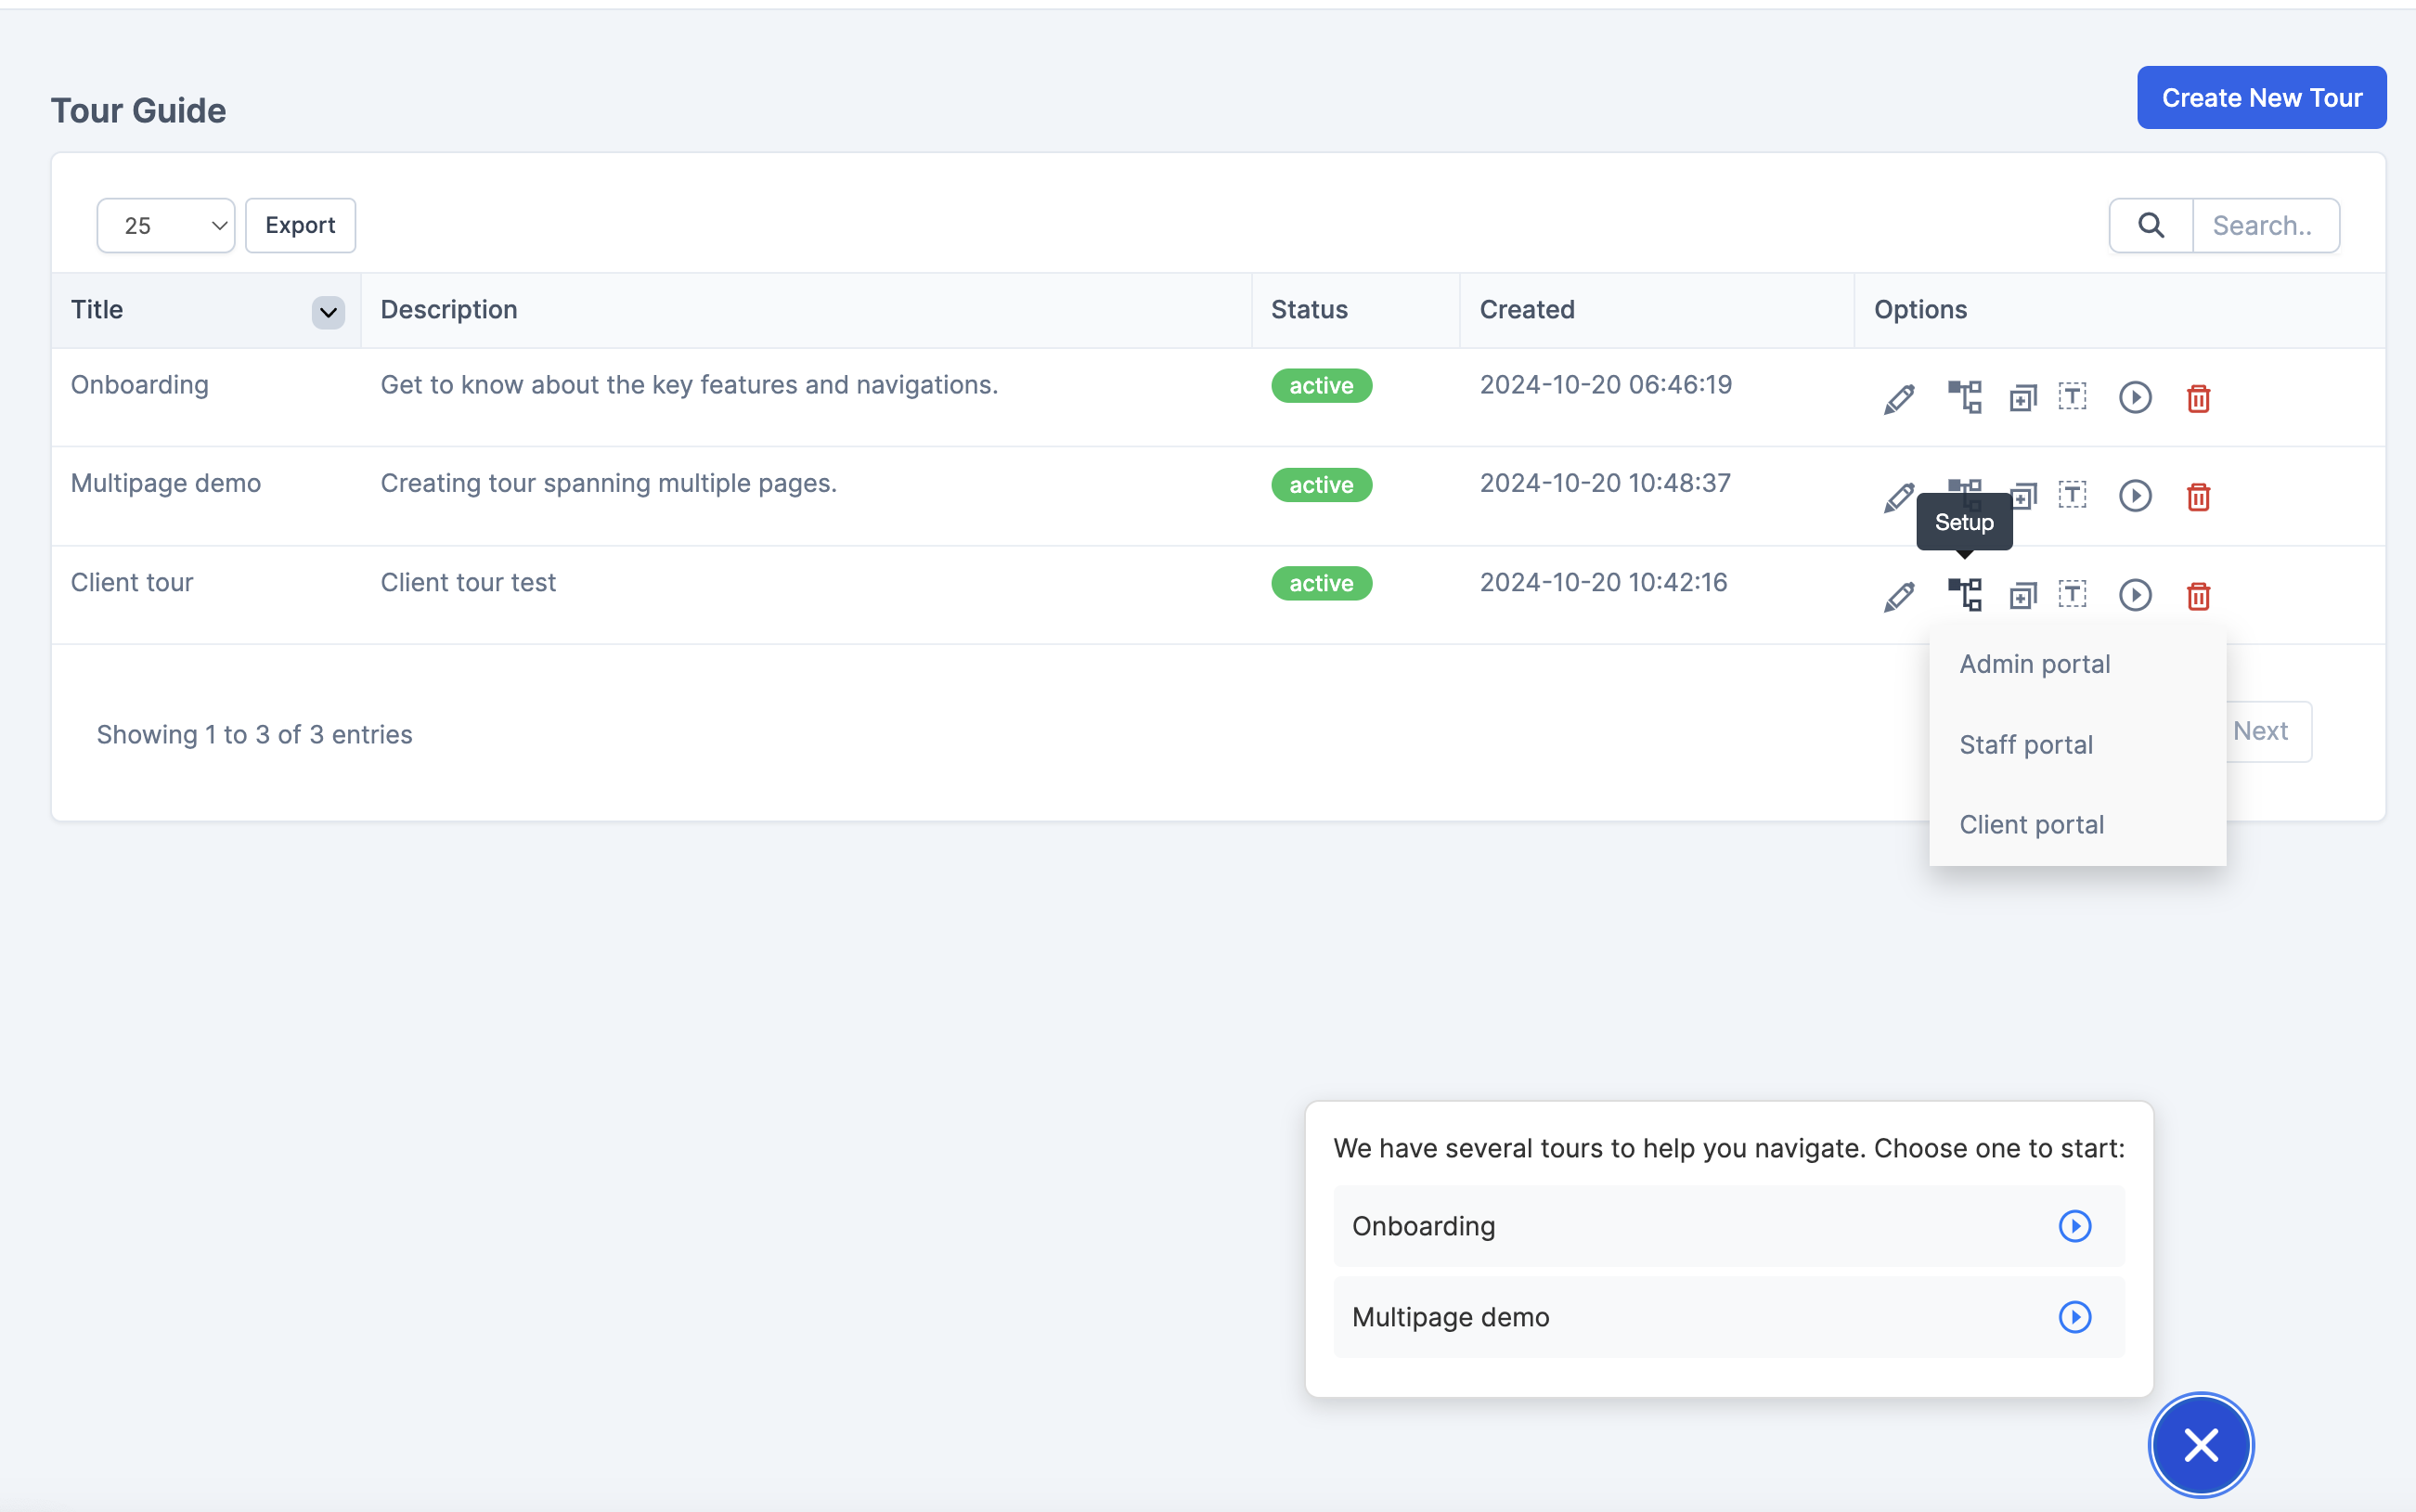Start the Onboarding tour from the popup
Screen dimensions: 2416x1512
[x=2075, y=1226]
